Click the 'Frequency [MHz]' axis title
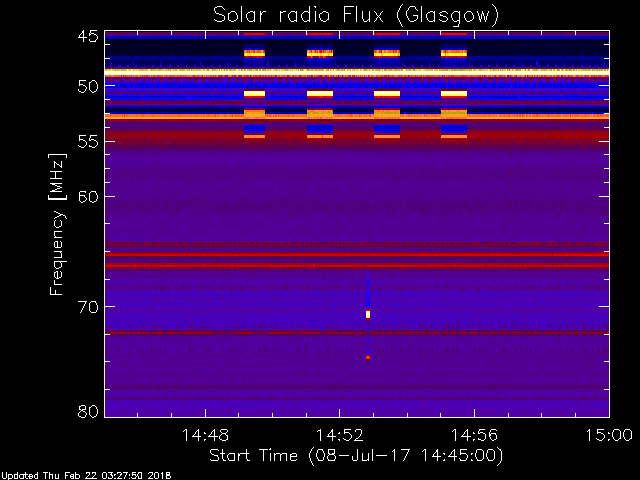Image resolution: width=640 pixels, height=480 pixels. pos(57,224)
